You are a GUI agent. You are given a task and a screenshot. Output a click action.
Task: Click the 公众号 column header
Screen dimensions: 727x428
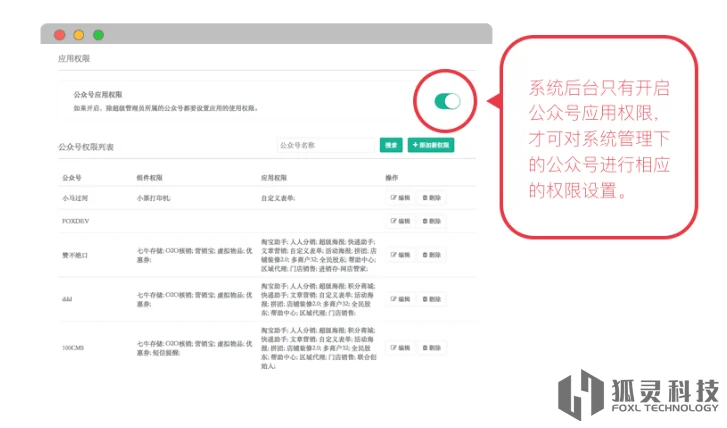[x=72, y=178]
